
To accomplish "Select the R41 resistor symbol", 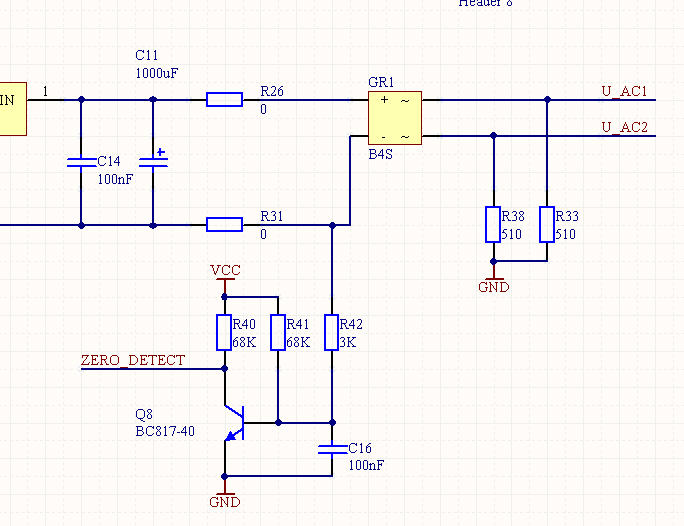I will [278, 332].
